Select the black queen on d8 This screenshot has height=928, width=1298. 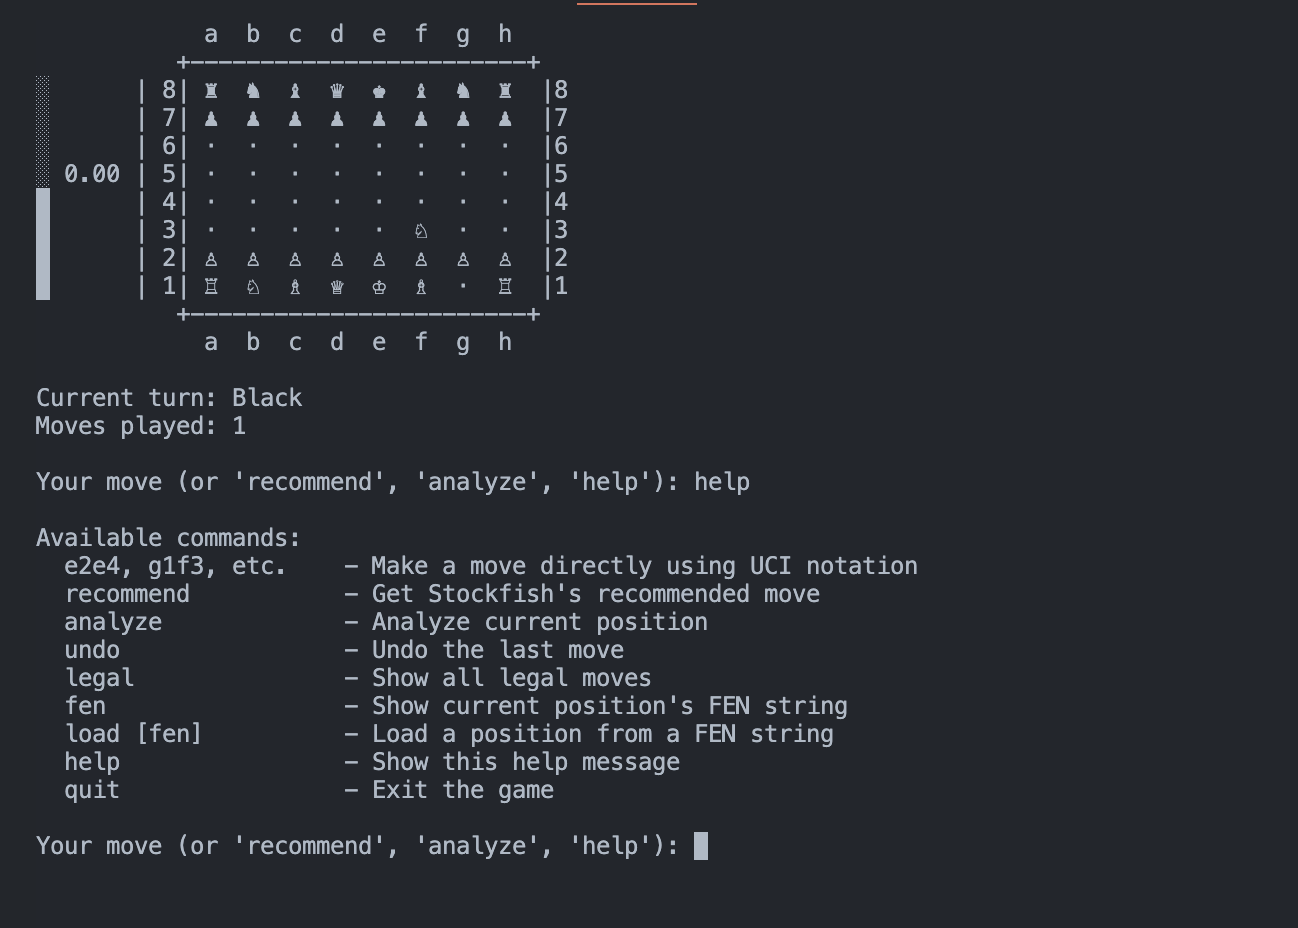337,91
